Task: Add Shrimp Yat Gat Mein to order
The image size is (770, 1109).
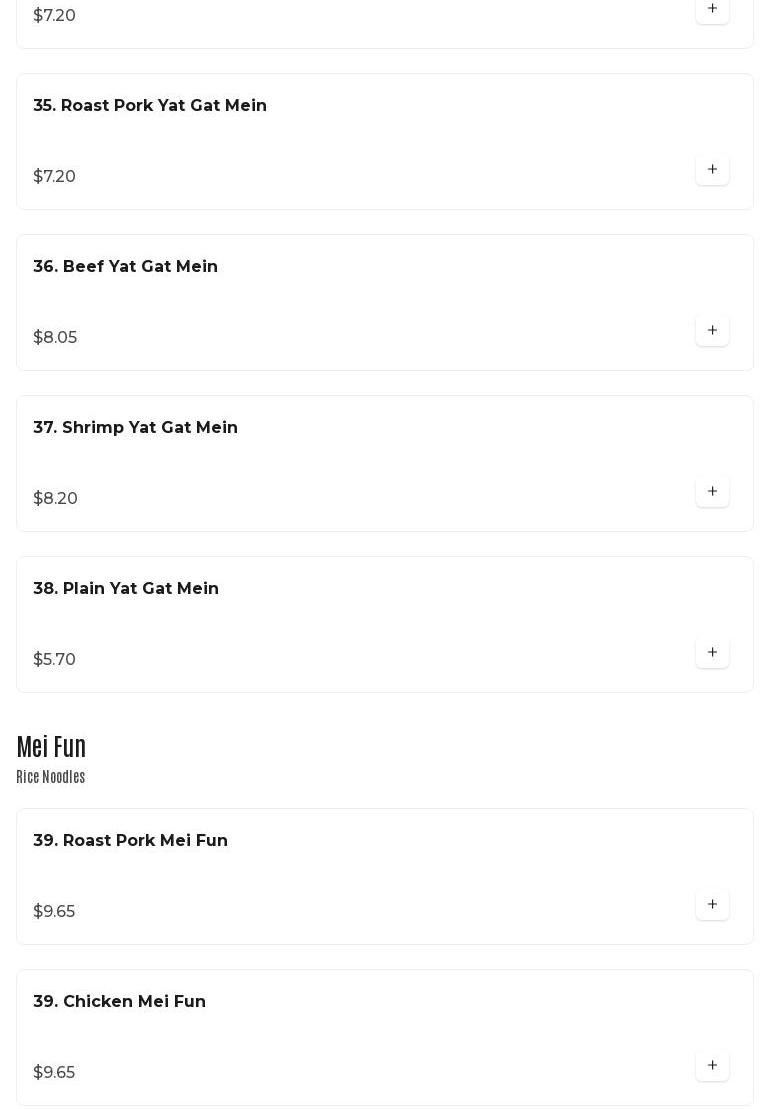Action: point(712,492)
